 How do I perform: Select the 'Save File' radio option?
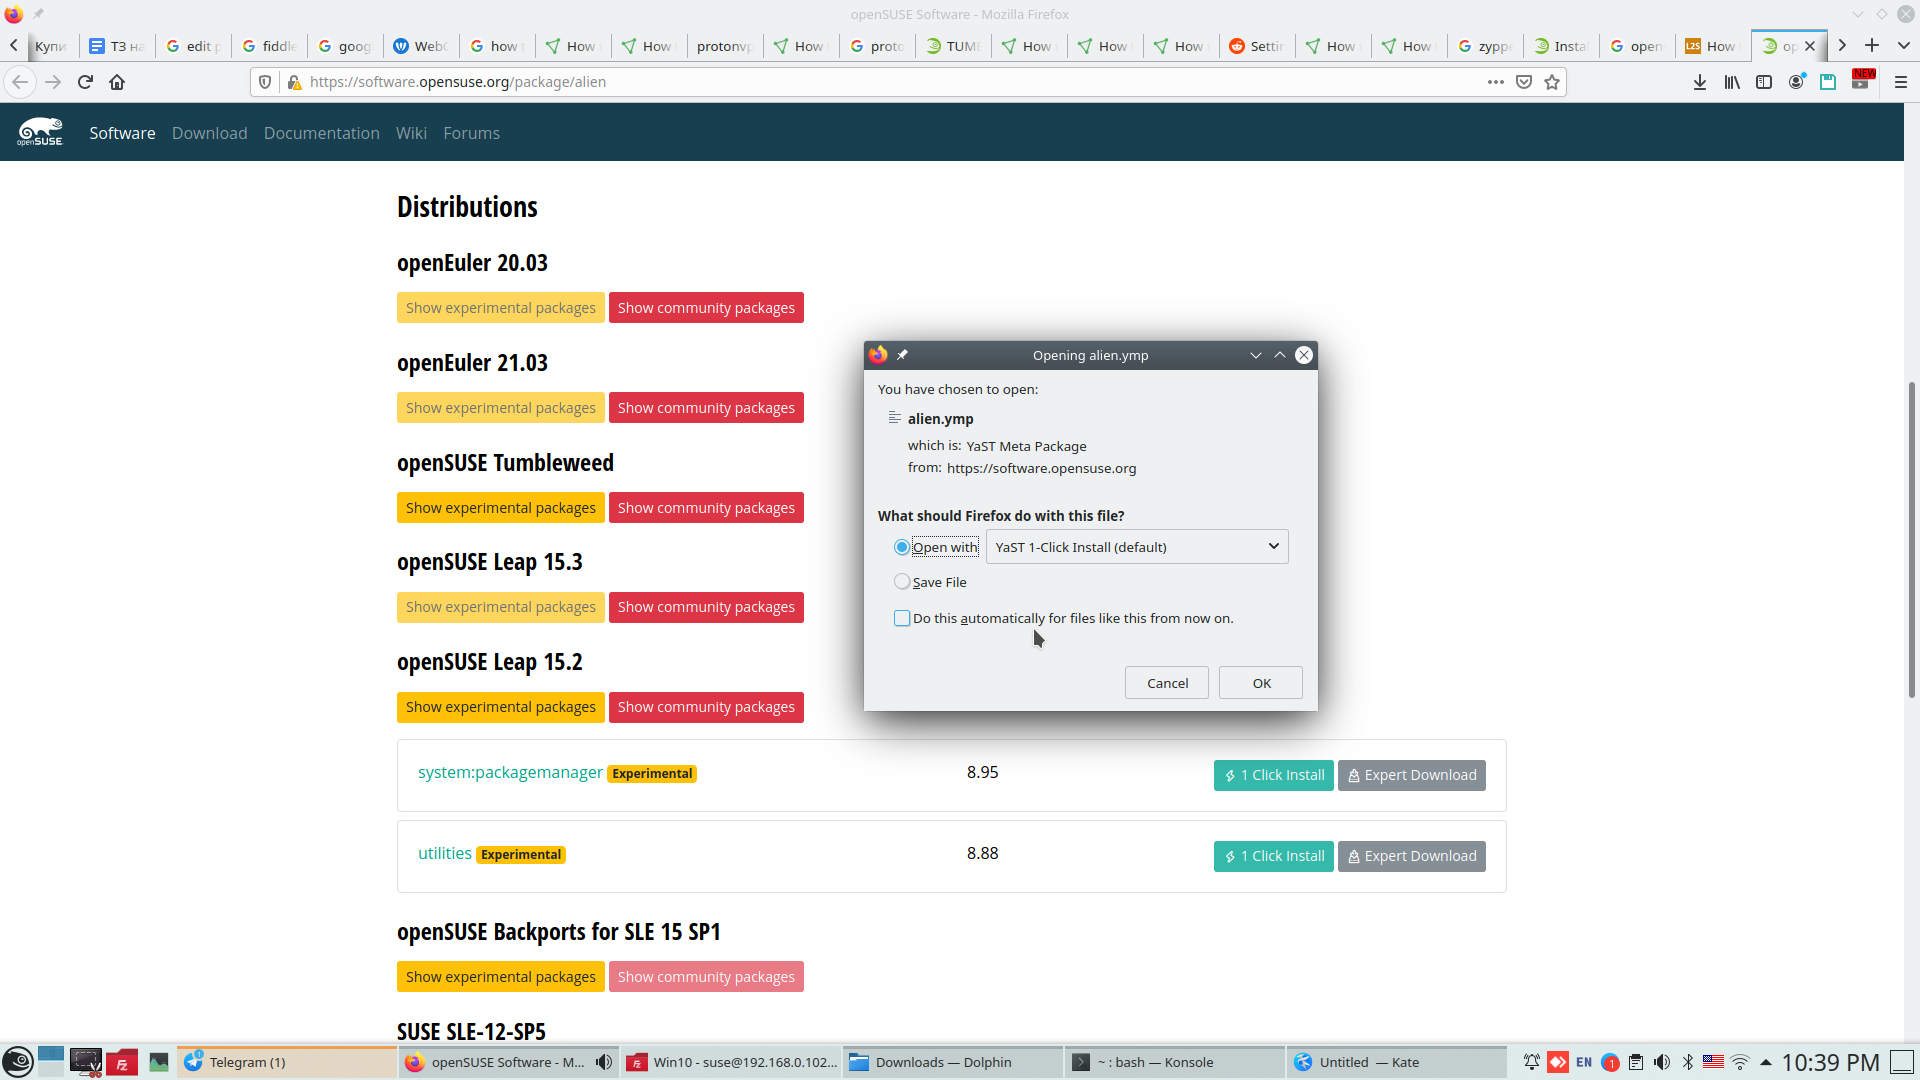pos(902,582)
